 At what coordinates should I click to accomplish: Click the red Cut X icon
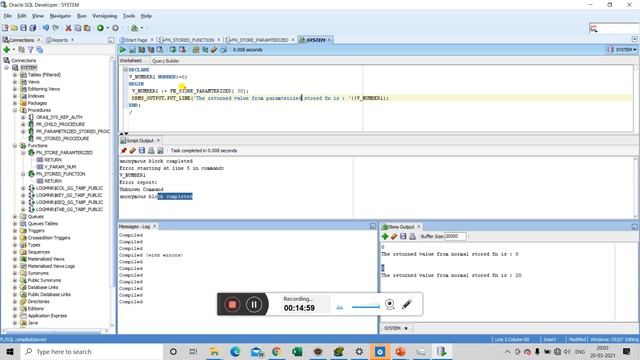[x=68, y=28]
